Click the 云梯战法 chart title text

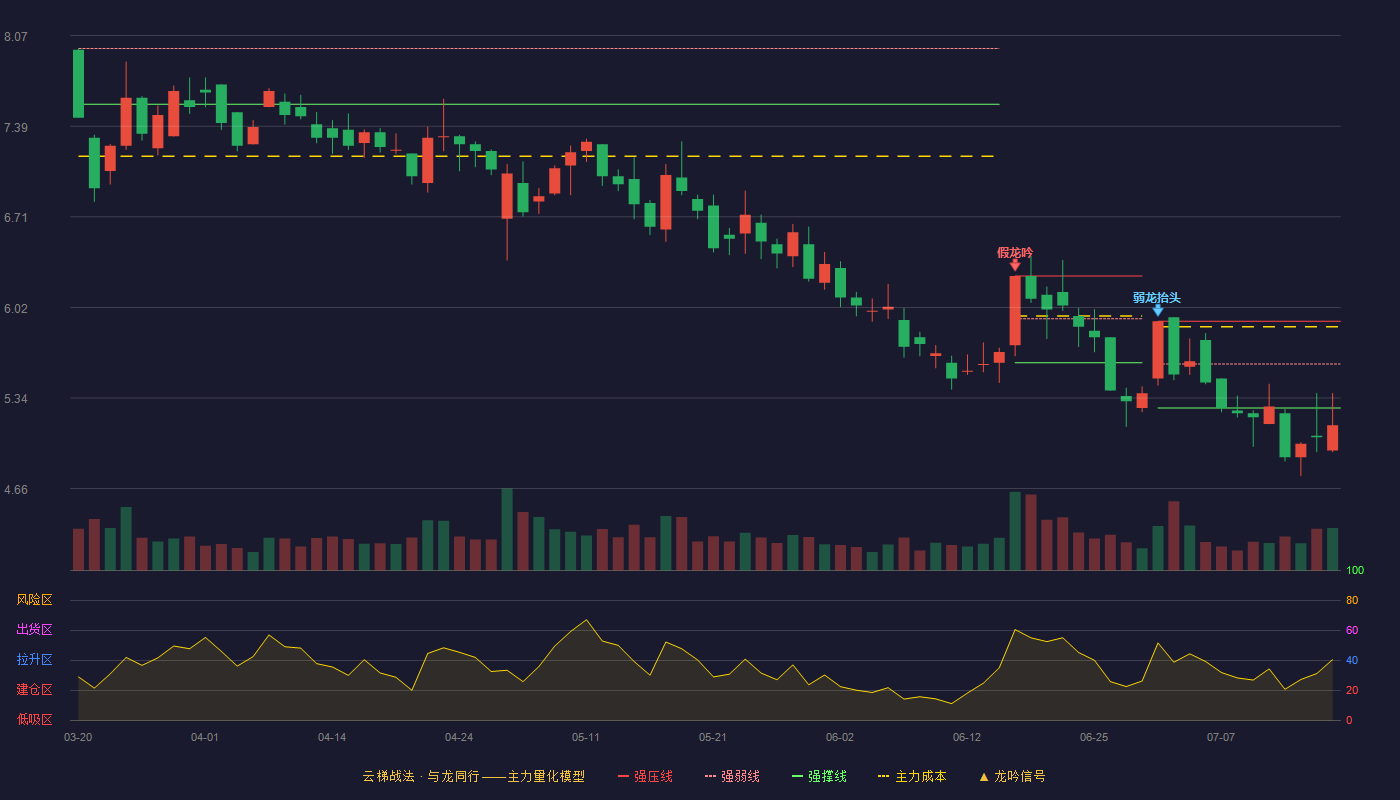[x=388, y=777]
